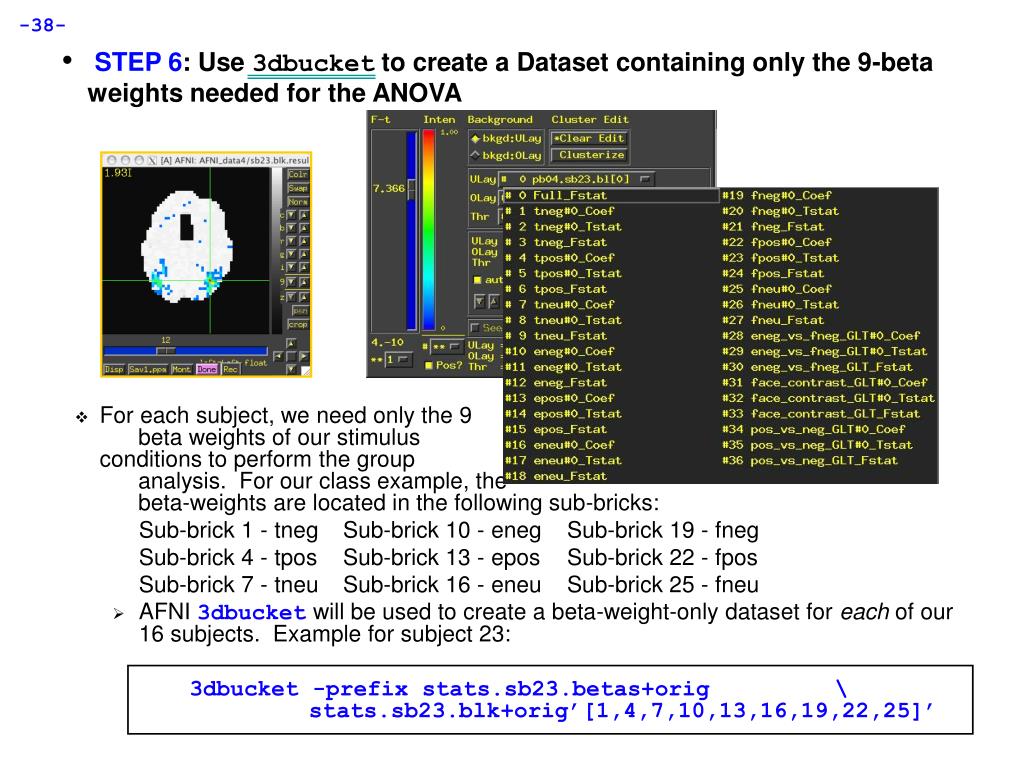The image size is (1024, 768).
Task: Open the threshold power '** 1' dropdown
Action: tap(399, 360)
